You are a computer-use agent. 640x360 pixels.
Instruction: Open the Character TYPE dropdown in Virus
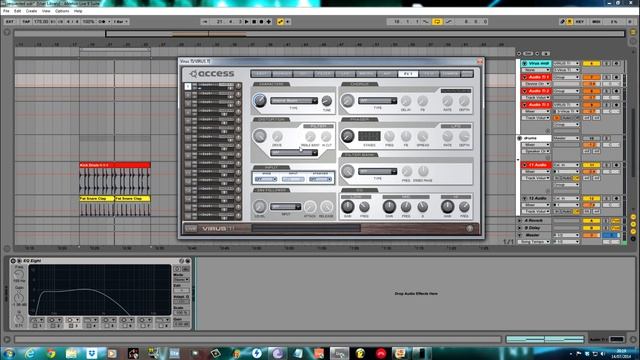(x=293, y=101)
